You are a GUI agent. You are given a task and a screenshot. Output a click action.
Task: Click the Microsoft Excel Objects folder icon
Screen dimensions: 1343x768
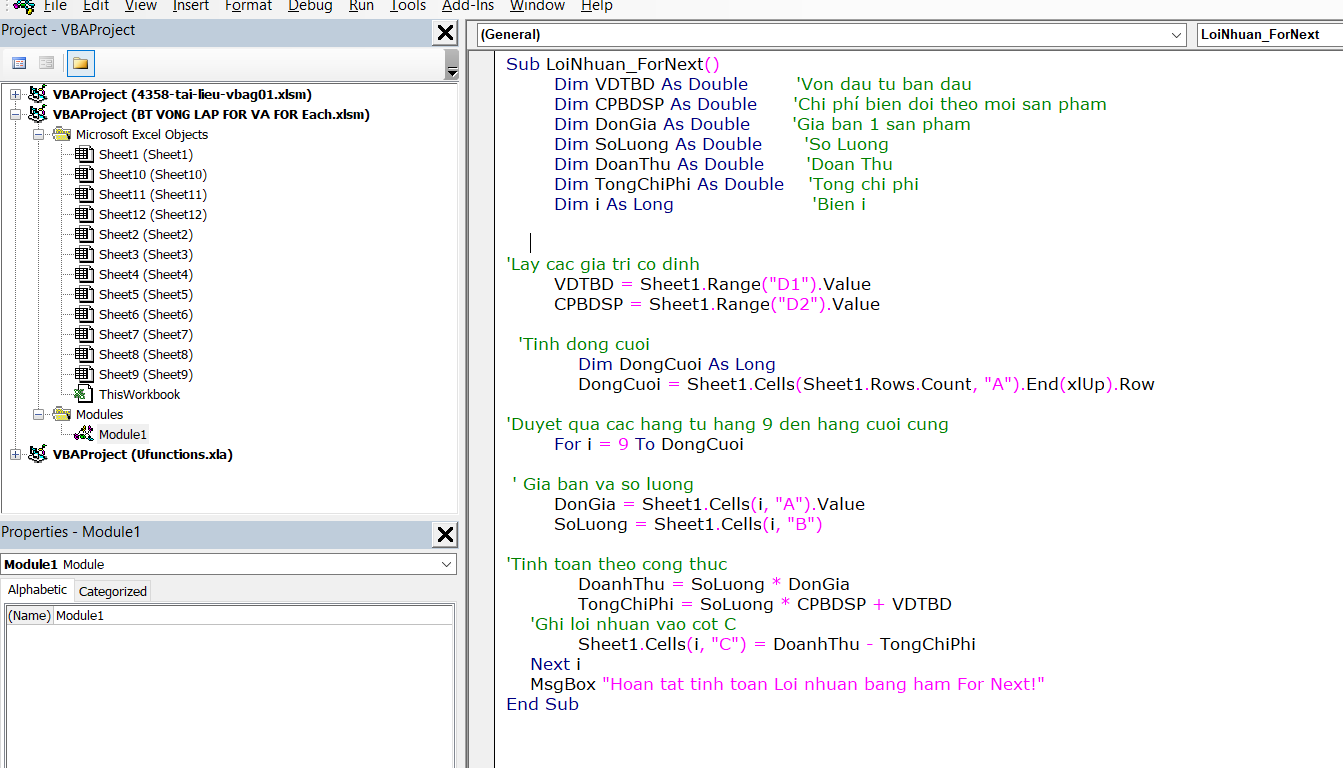[61, 134]
